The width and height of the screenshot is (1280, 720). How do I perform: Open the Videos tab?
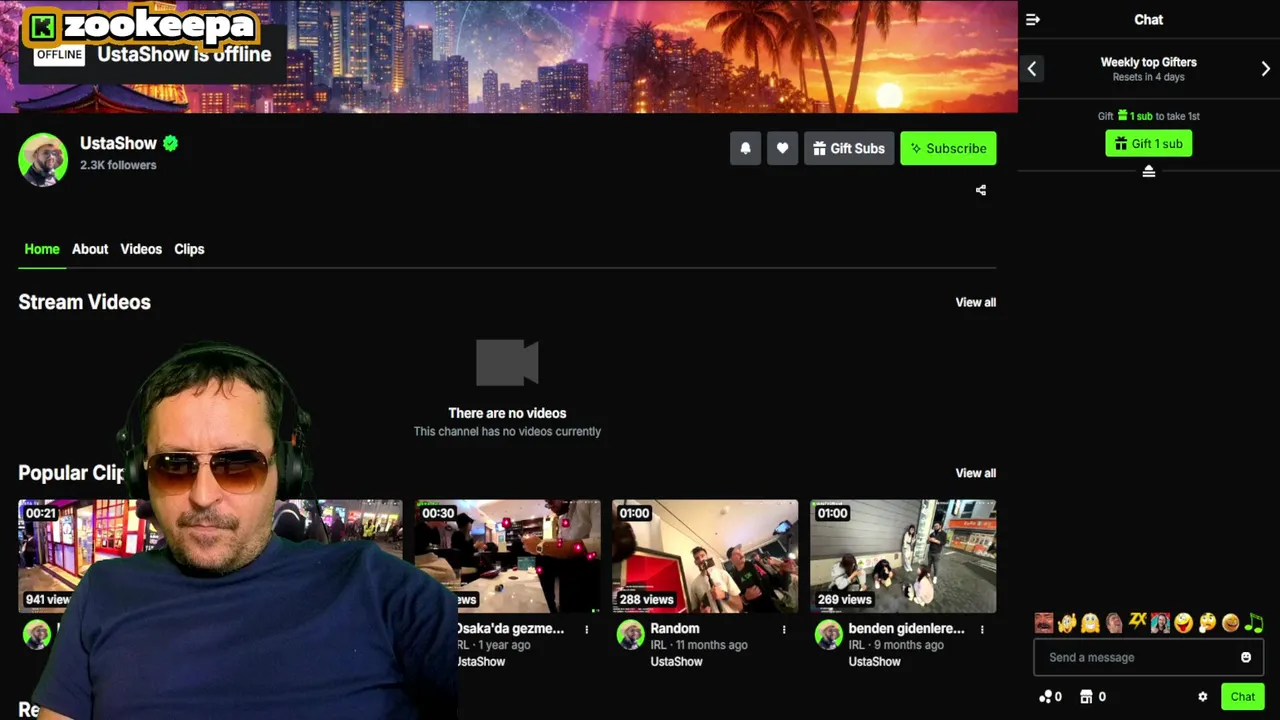click(x=141, y=249)
